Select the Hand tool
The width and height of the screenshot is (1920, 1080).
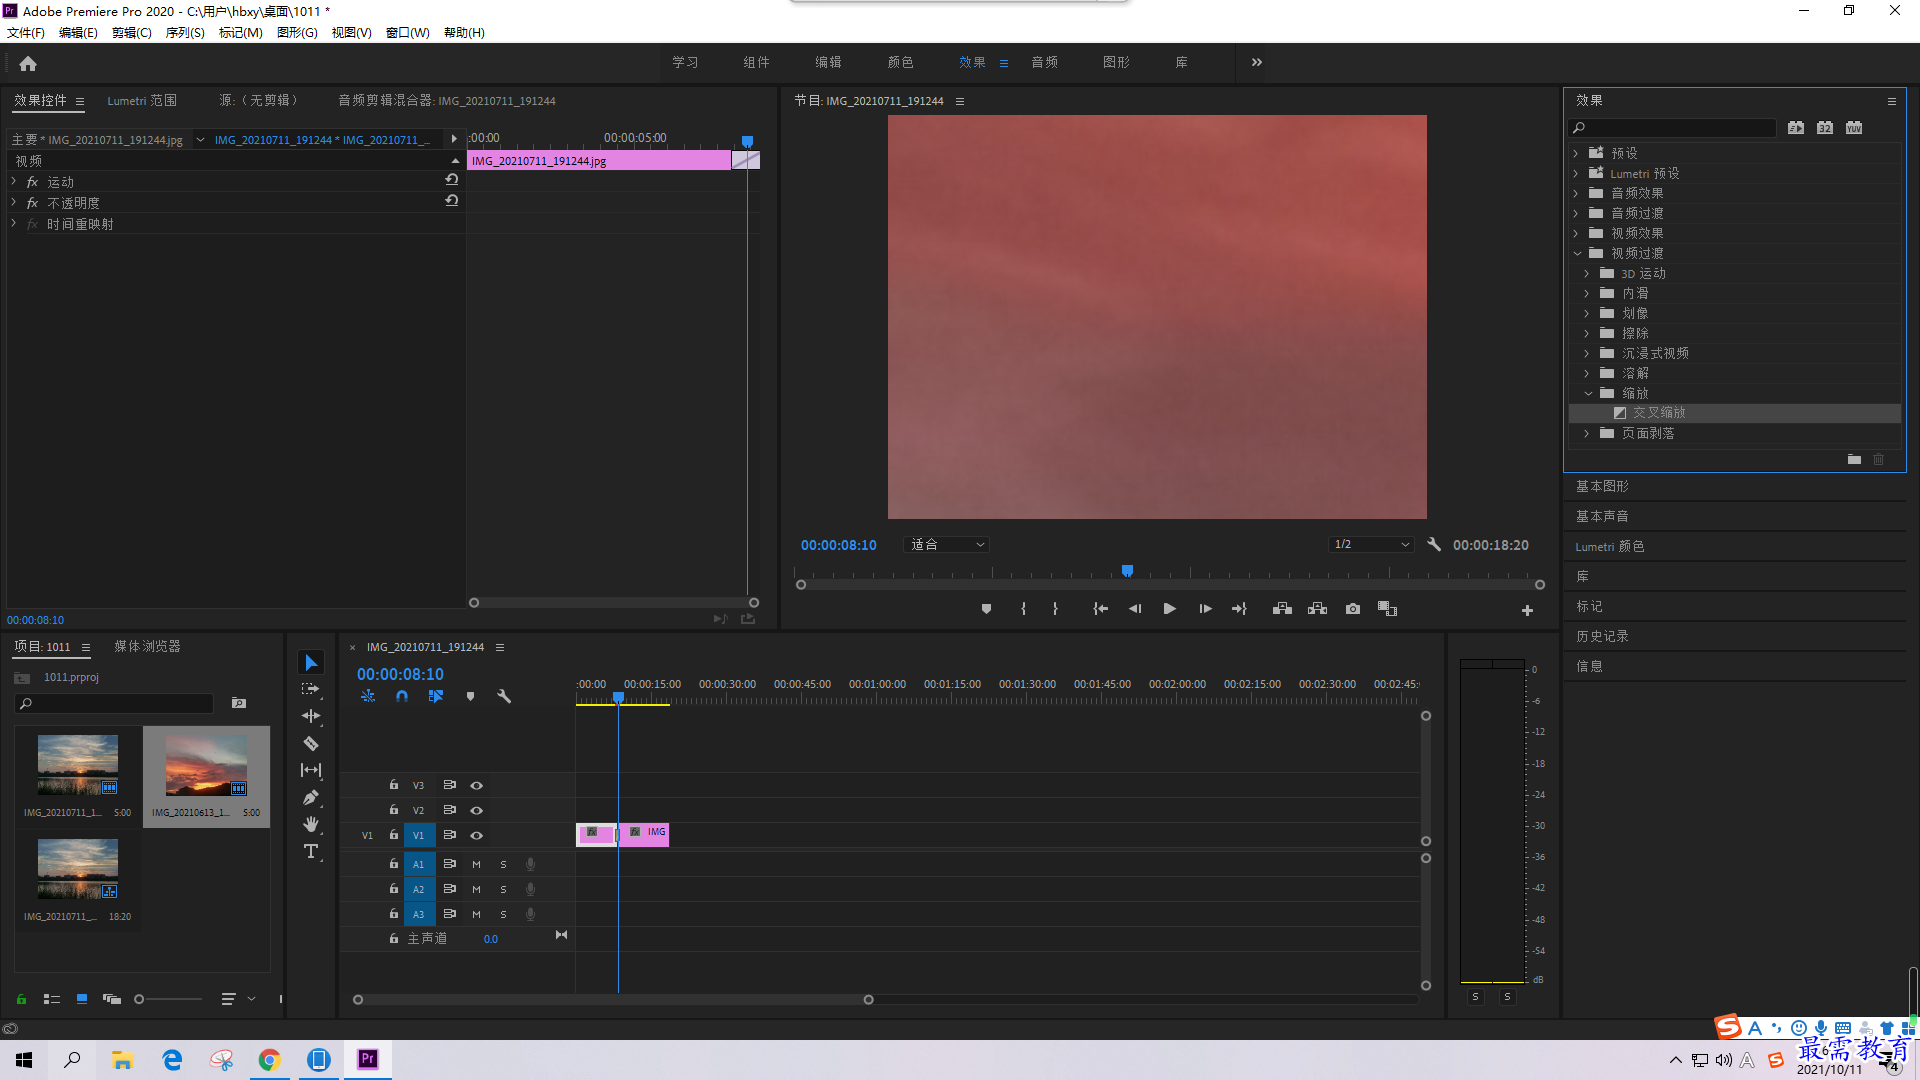pos(311,824)
